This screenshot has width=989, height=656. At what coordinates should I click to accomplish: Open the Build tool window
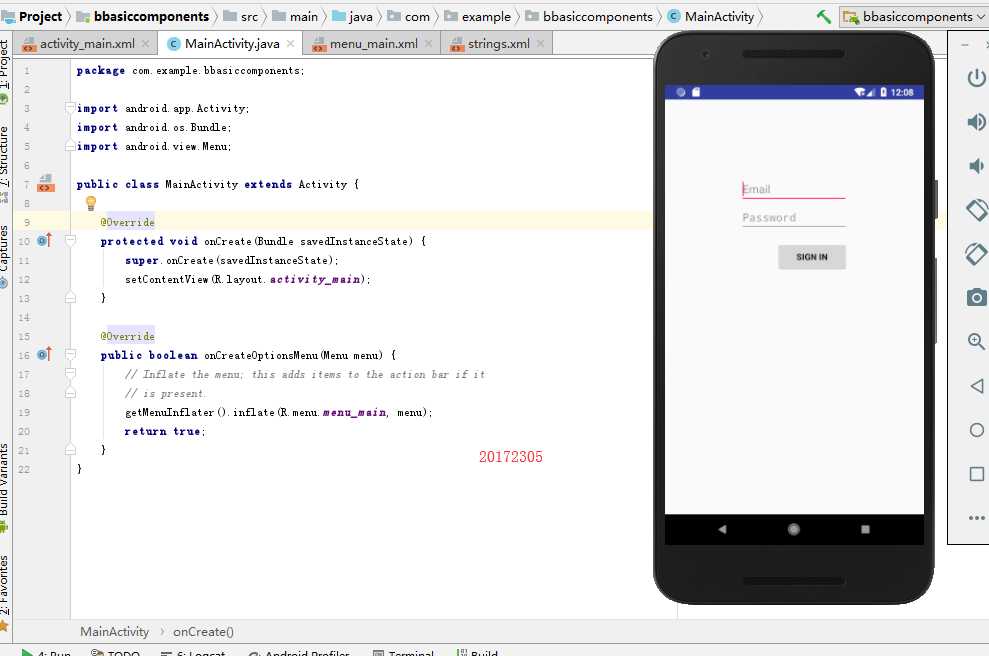tap(477, 652)
